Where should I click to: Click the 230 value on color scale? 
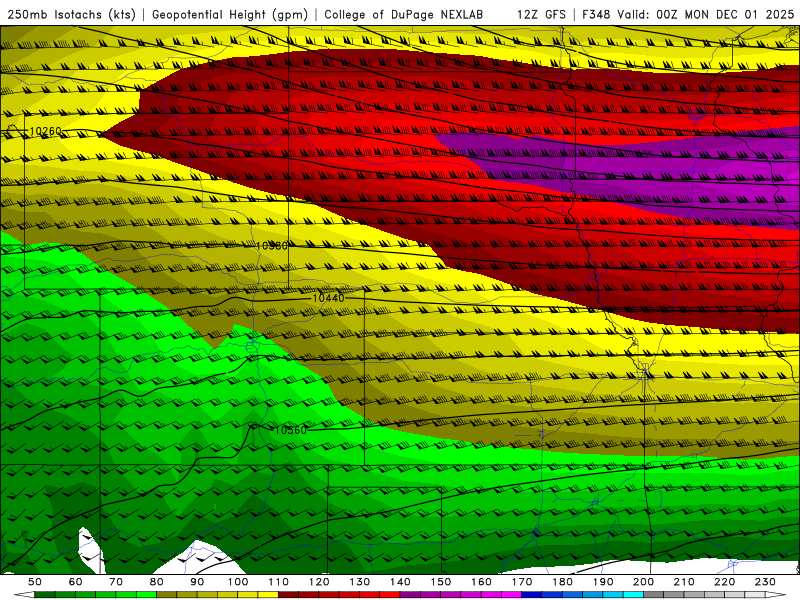tap(766, 582)
